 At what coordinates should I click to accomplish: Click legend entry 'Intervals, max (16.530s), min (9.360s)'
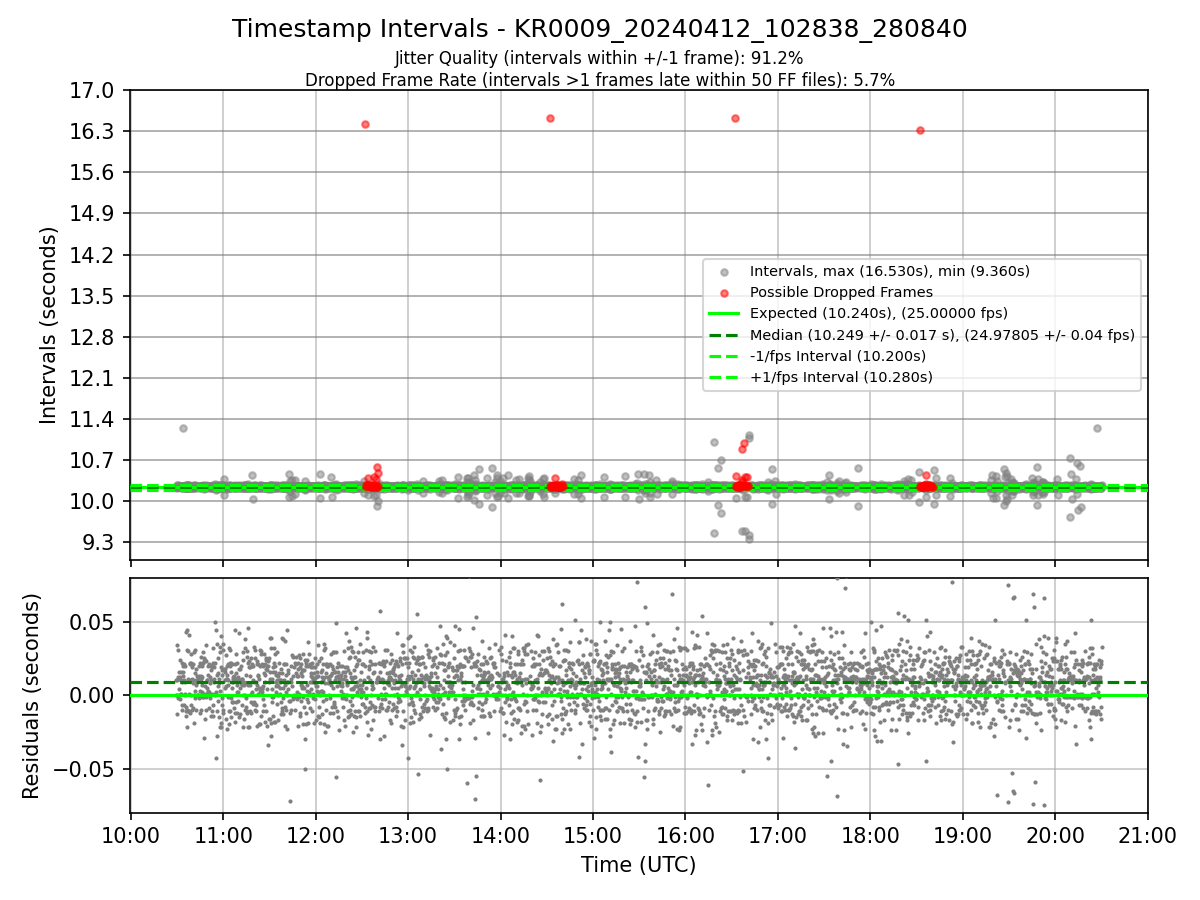pyautogui.click(x=889, y=271)
